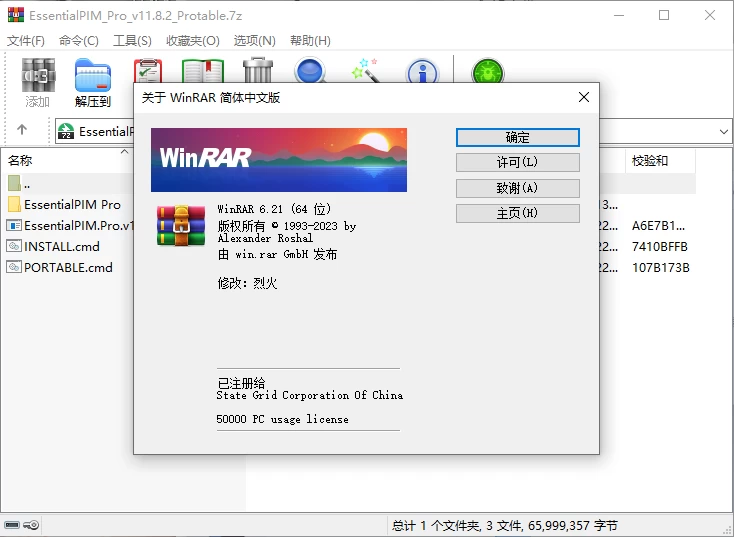The width and height of the screenshot is (734, 537).
Task: Click the 7z archive icon in address bar
Action: coord(66,131)
